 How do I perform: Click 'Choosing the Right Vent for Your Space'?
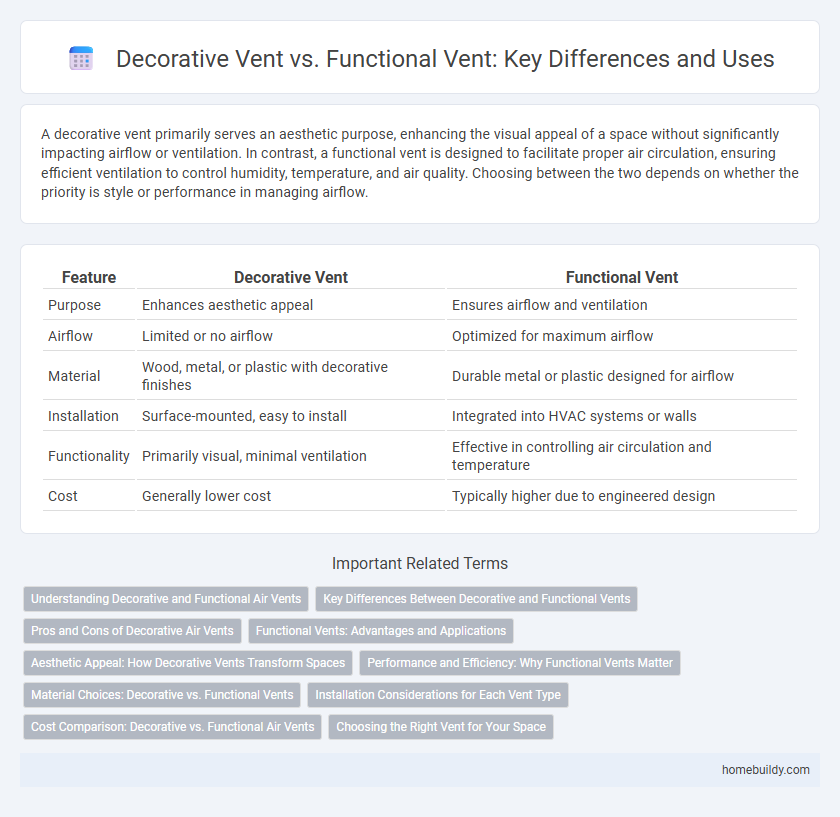(441, 727)
